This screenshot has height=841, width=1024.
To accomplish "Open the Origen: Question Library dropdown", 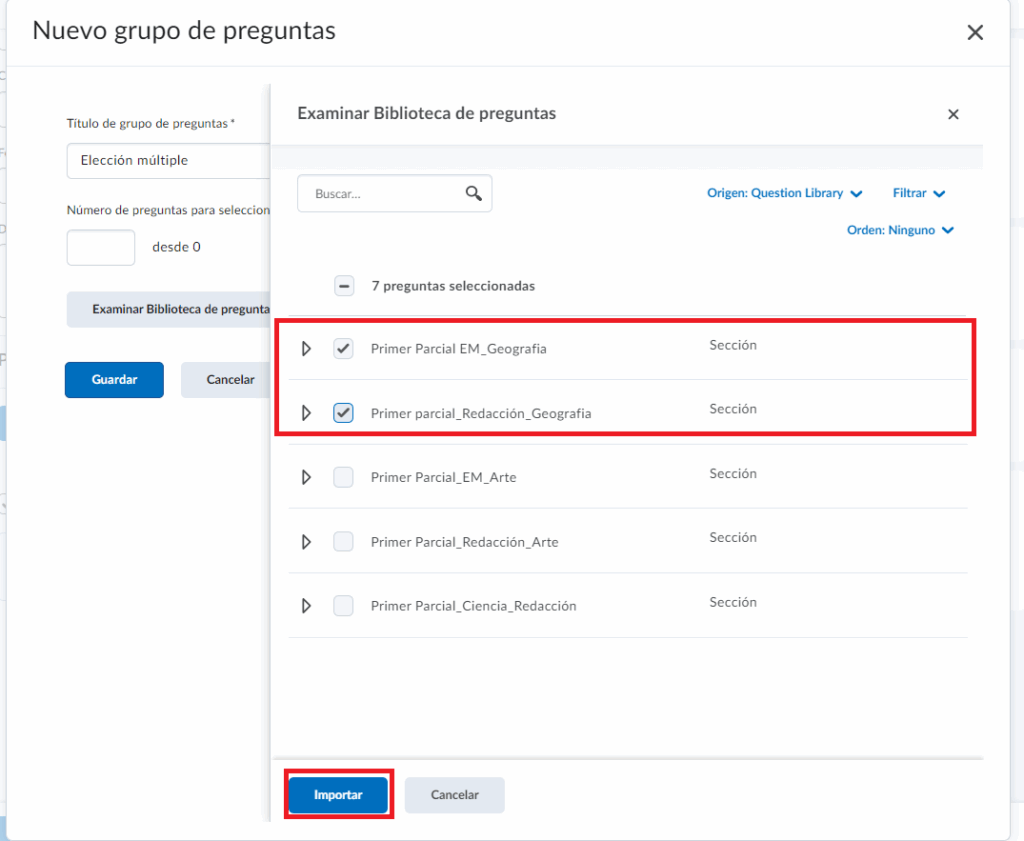I will (x=784, y=193).
